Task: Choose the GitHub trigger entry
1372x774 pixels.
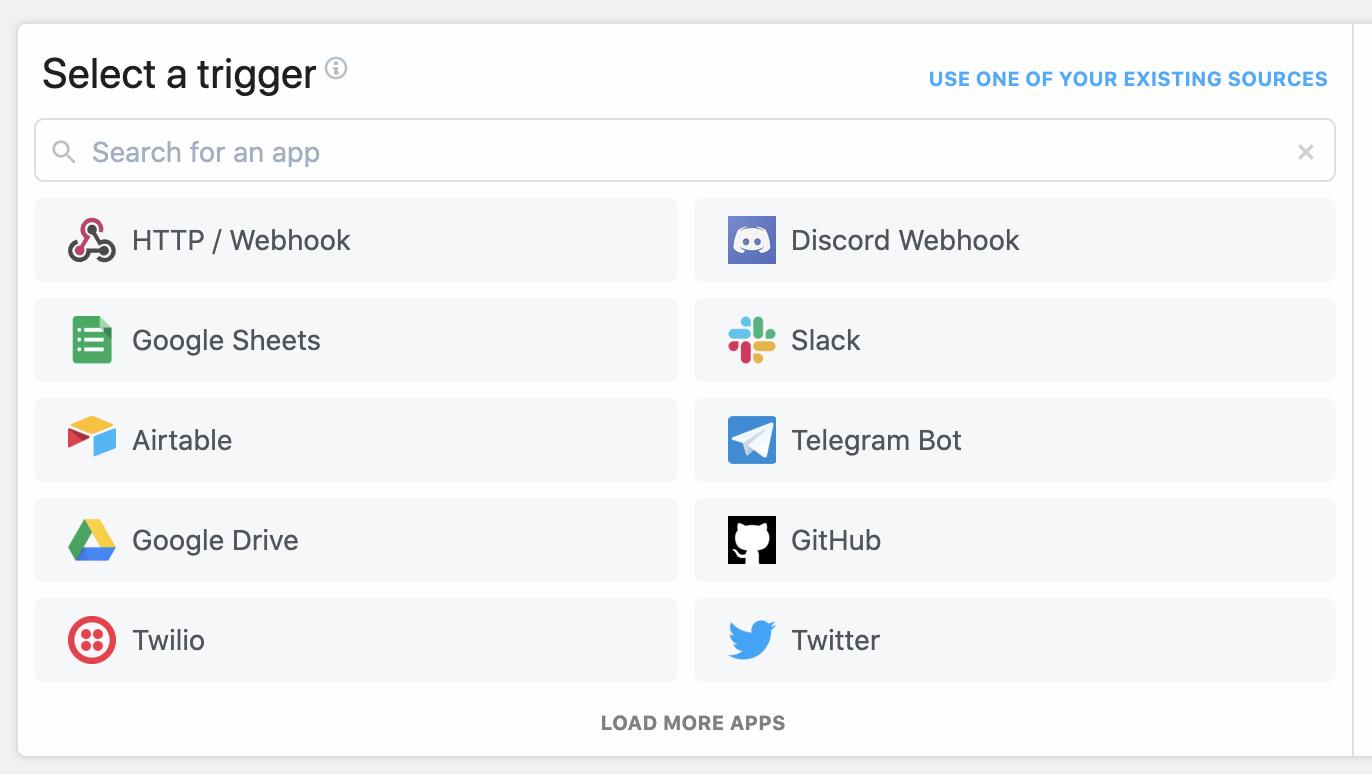Action: point(1013,540)
